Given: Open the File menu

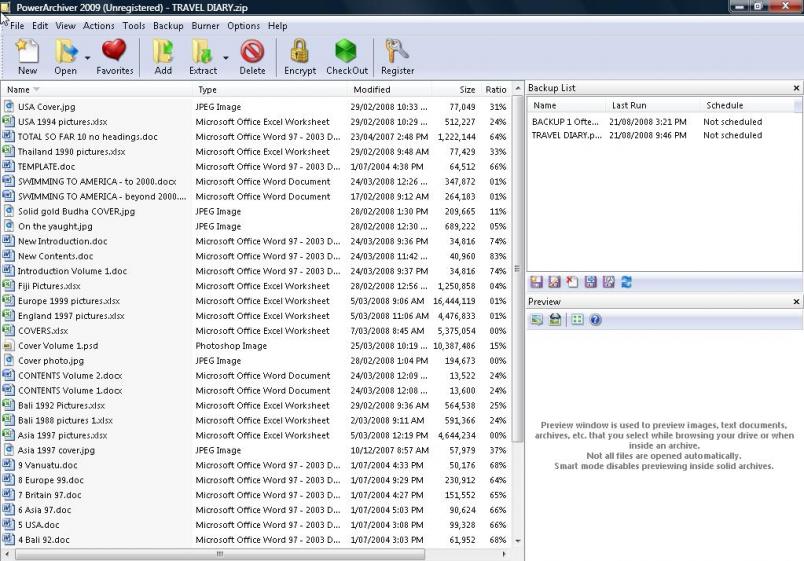Looking at the screenshot, I should coord(17,26).
